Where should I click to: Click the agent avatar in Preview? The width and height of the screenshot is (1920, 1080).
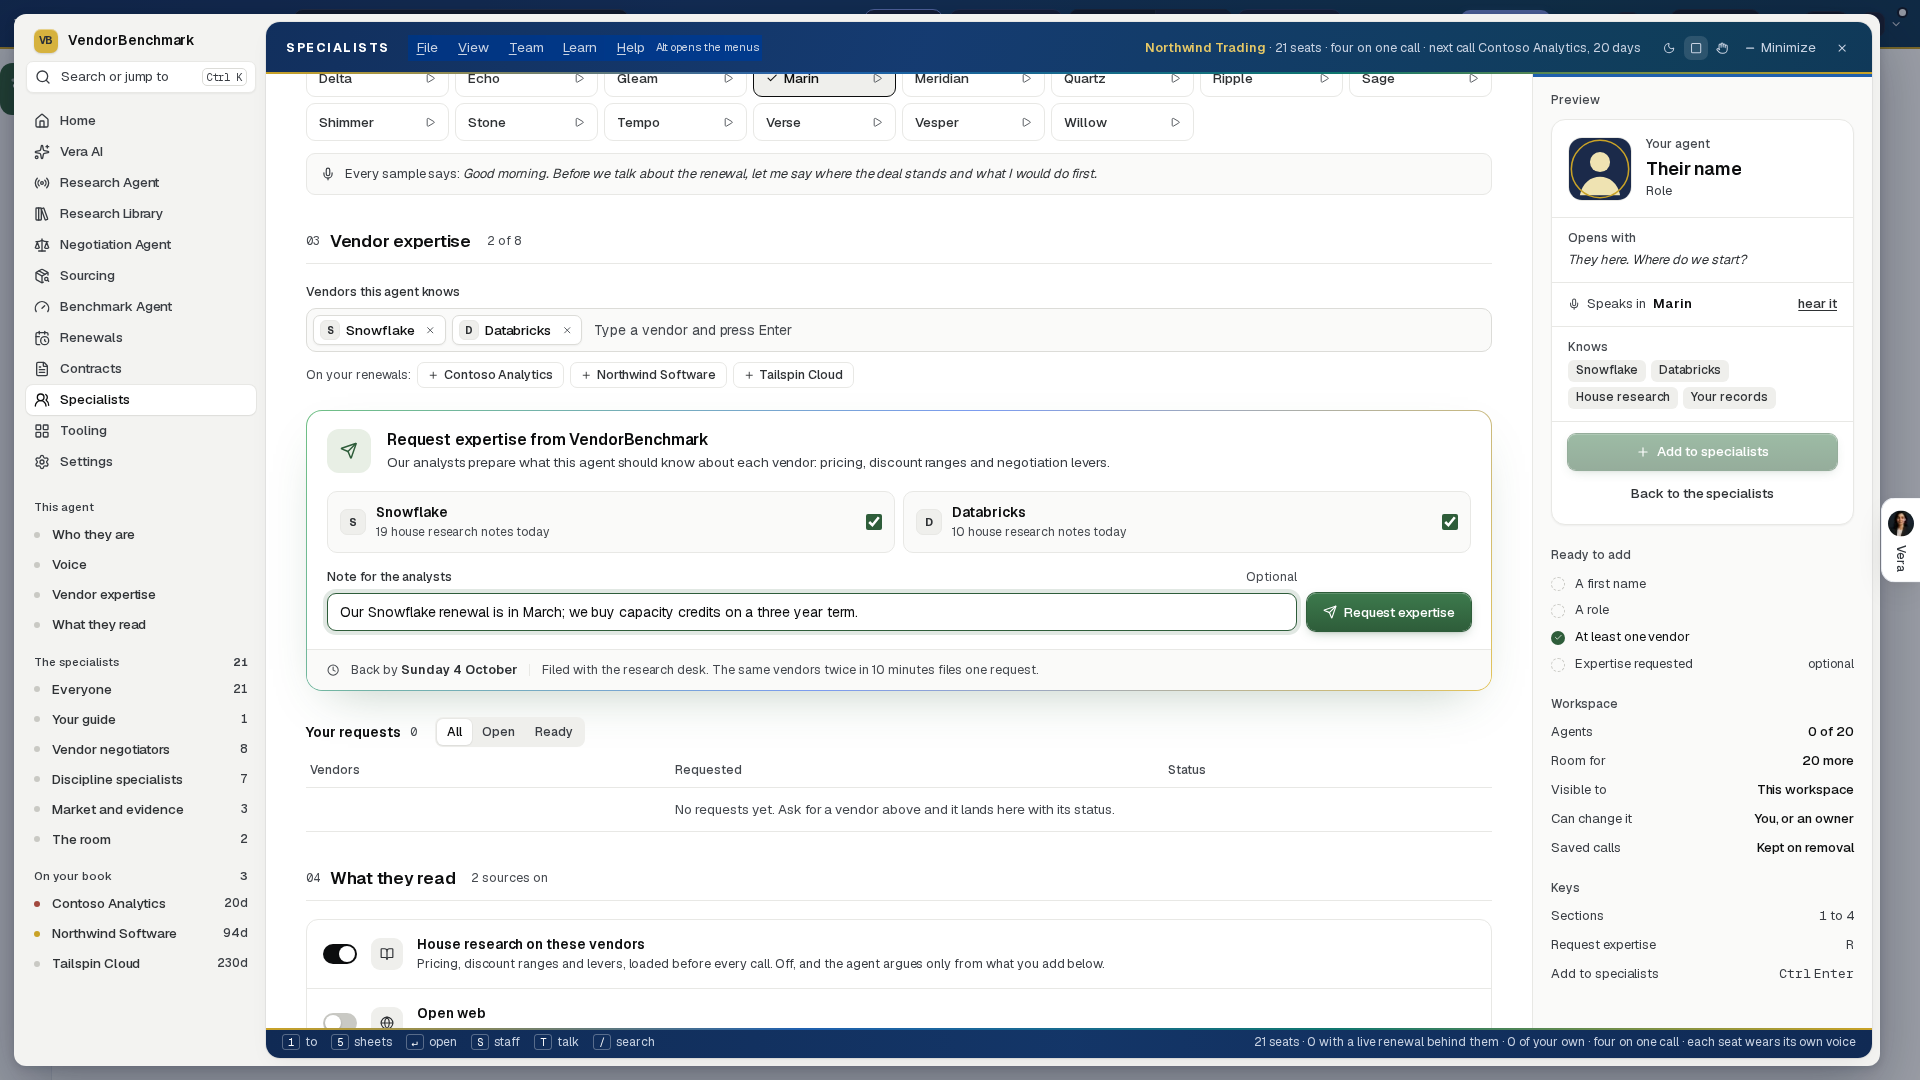[x=1600, y=169]
